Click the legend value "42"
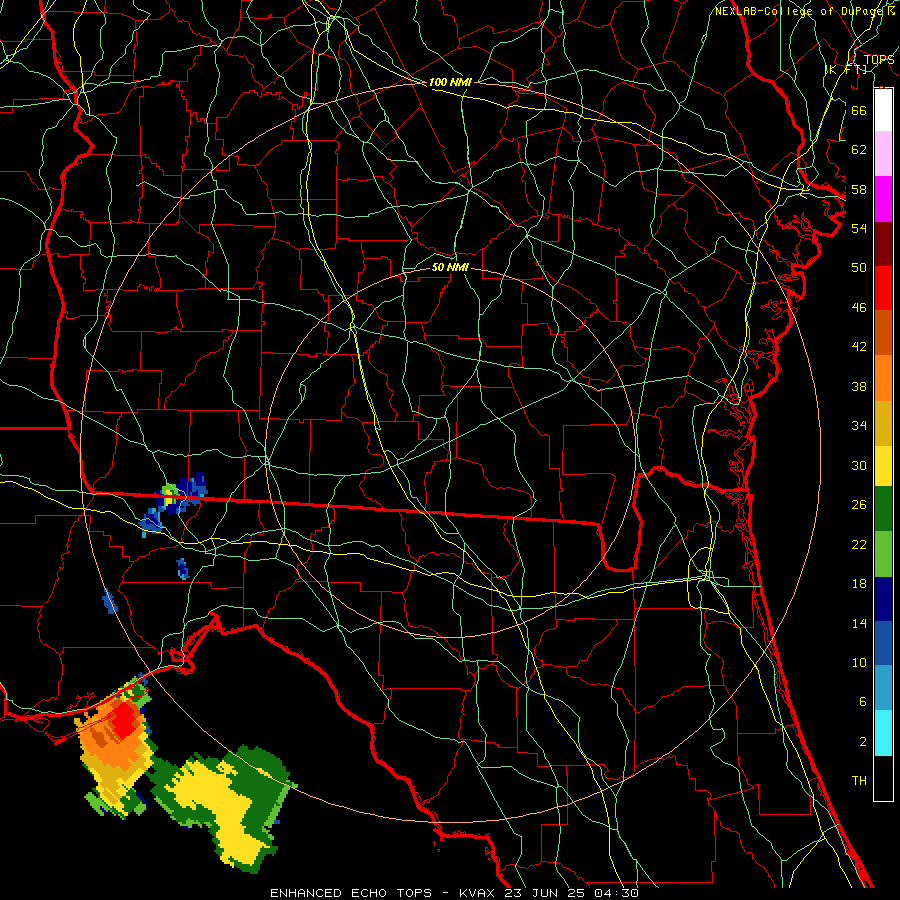900x900 pixels. tap(859, 347)
